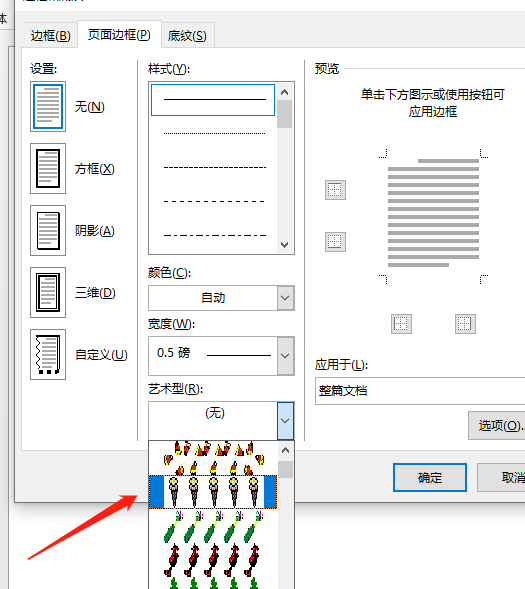Toggle the bottom border button in preview

tap(335, 242)
